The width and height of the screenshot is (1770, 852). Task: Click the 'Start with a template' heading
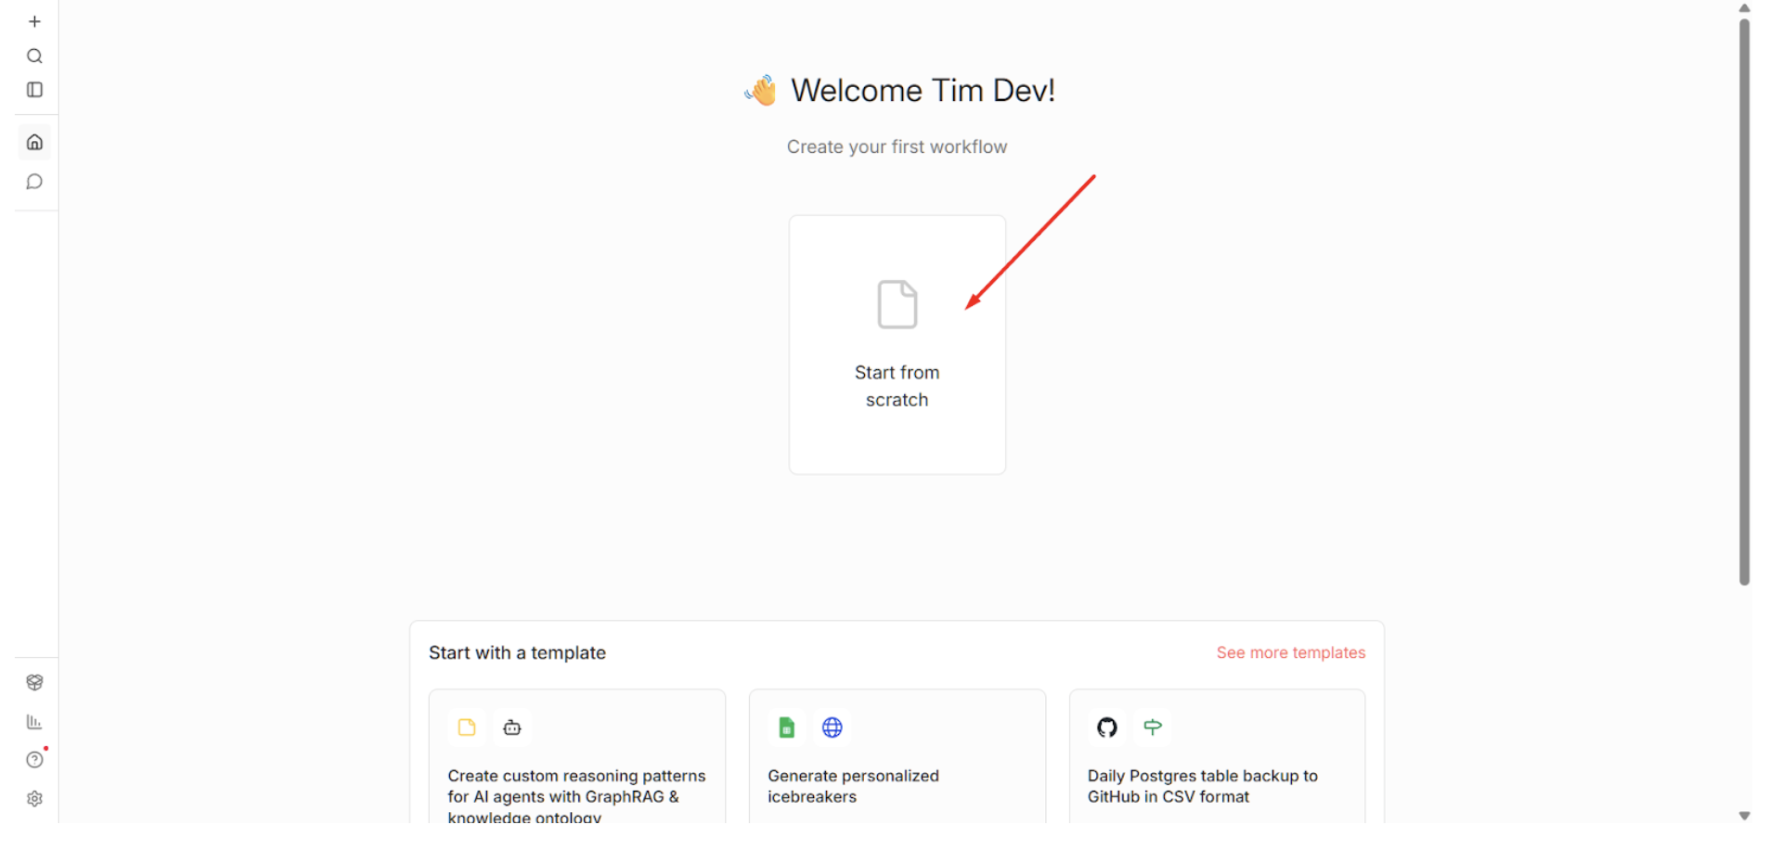(x=517, y=653)
